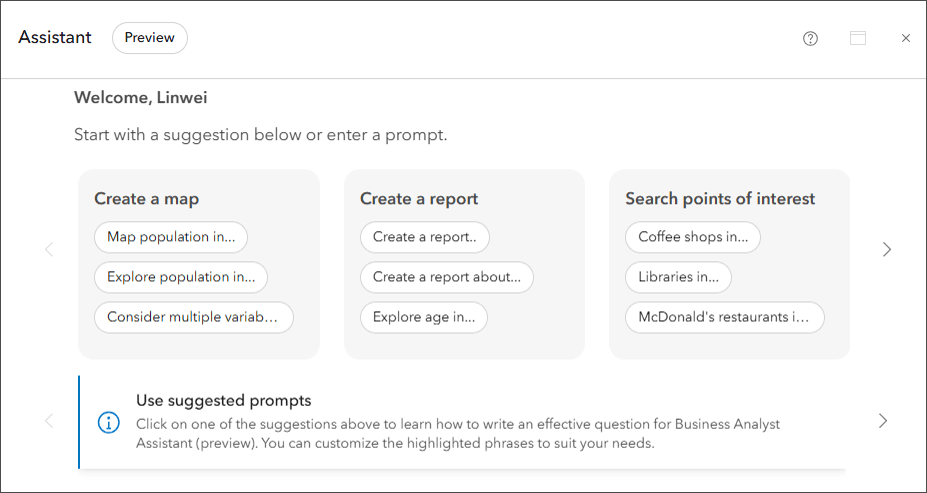Select the "Create a report.." prompt
The image size is (927, 493).
point(425,237)
